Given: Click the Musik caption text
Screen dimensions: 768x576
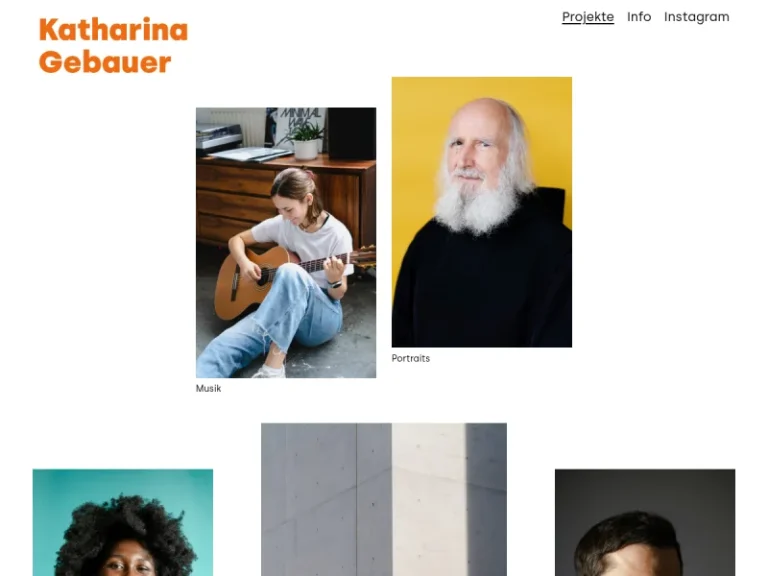Looking at the screenshot, I should 208,388.
